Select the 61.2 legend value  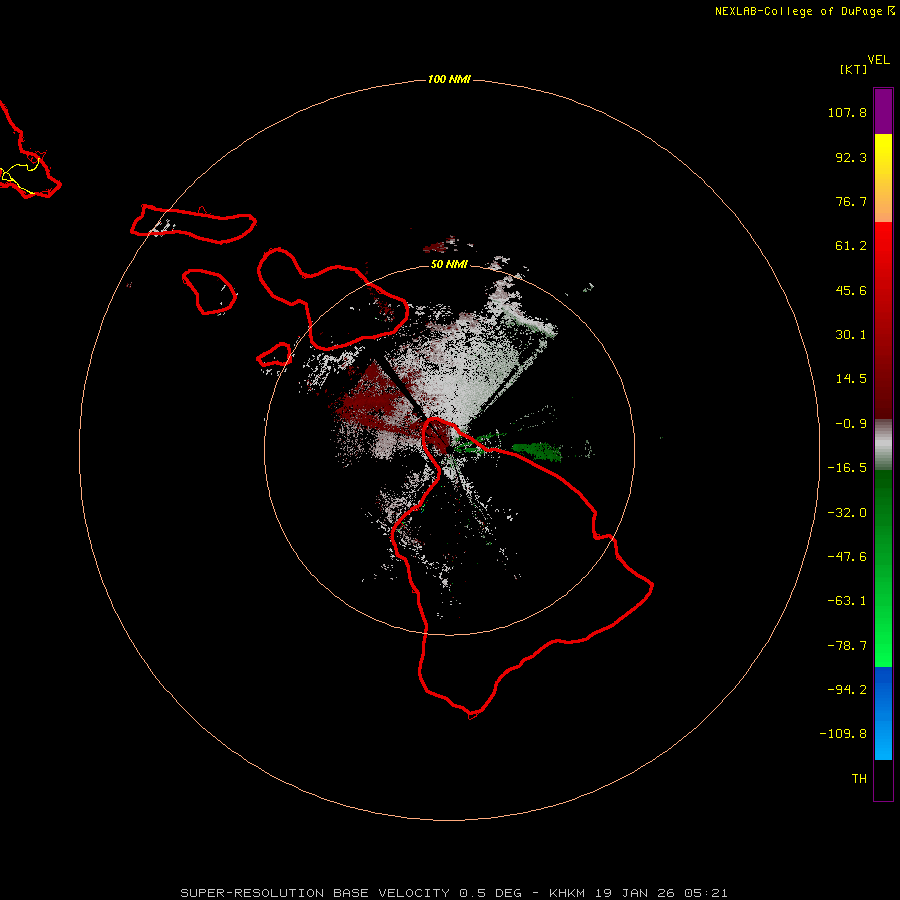[x=851, y=246]
